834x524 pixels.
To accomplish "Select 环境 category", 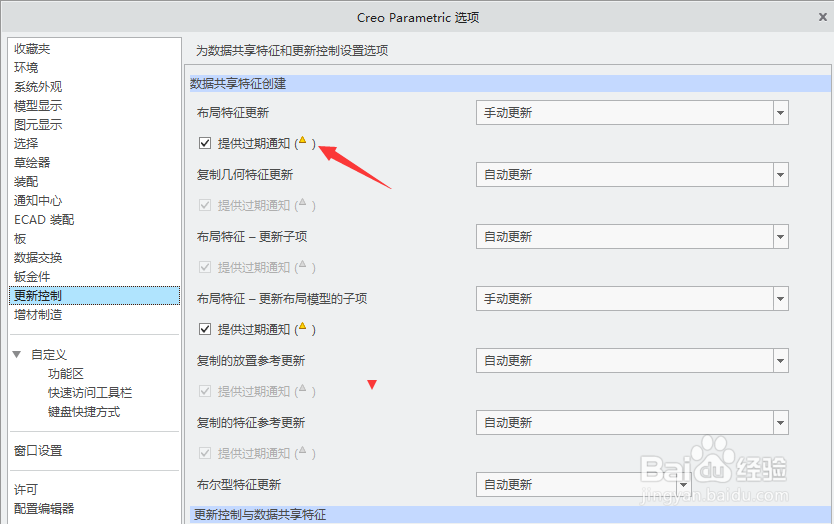I will [x=26, y=68].
